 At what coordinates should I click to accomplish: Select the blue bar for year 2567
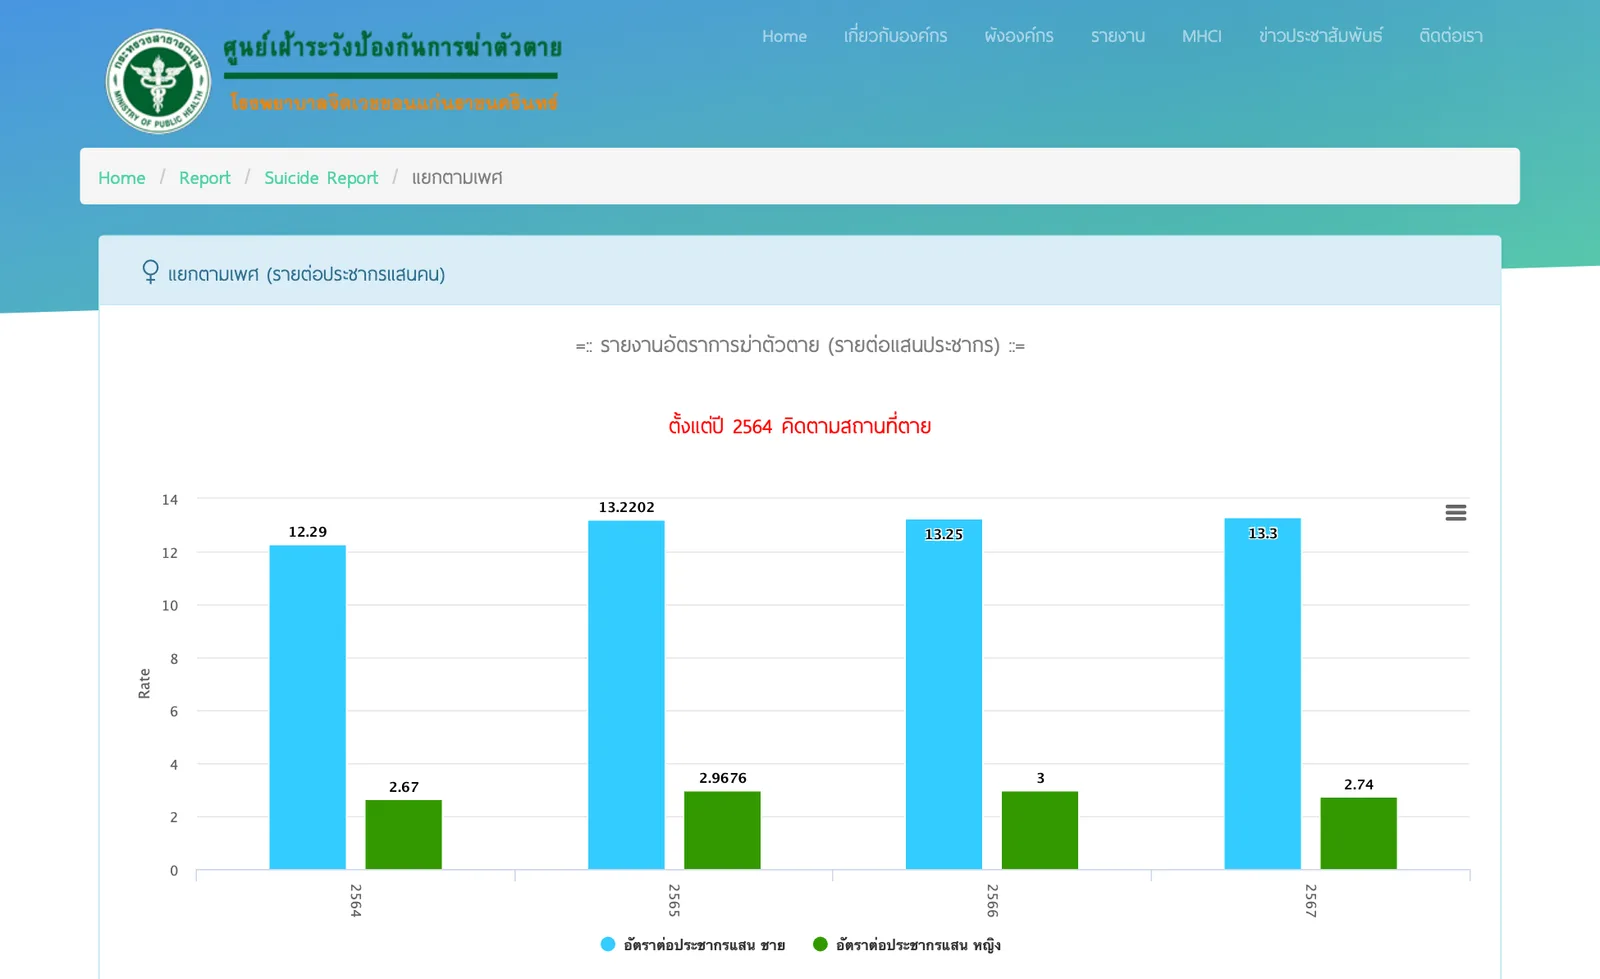pyautogui.click(x=1262, y=694)
